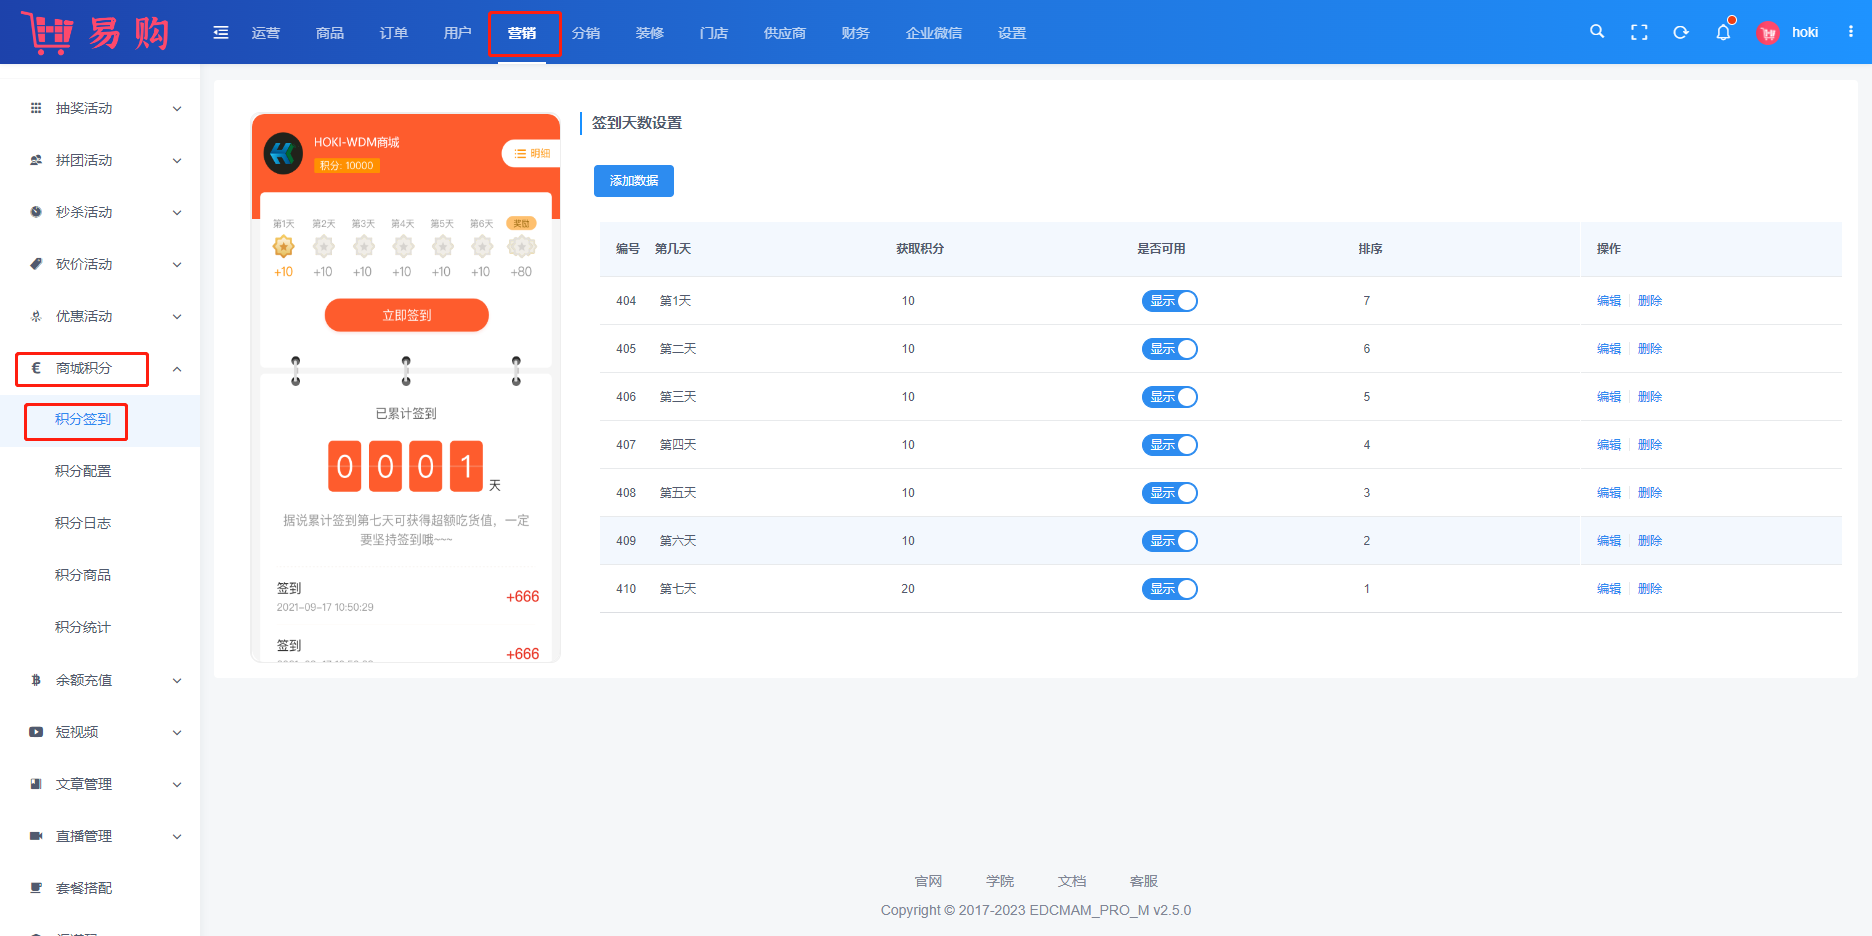The width and height of the screenshot is (1872, 936).
Task: Open the notification bell
Action: point(1723,32)
